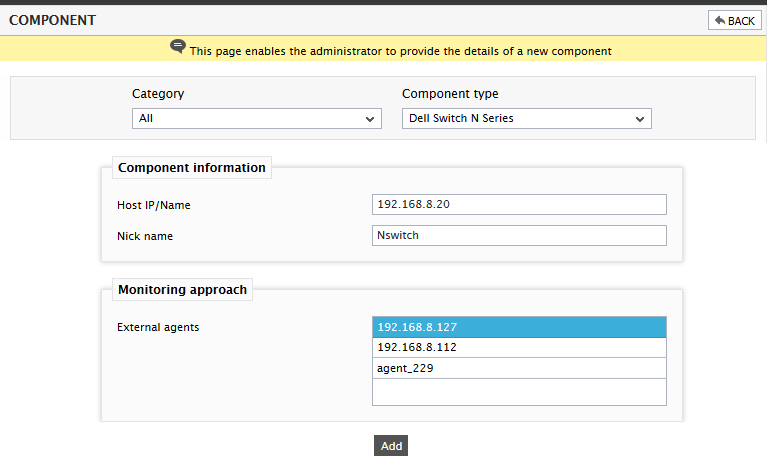The image size is (767, 465).
Task: Click the yellow information banner text
Action: (x=401, y=51)
